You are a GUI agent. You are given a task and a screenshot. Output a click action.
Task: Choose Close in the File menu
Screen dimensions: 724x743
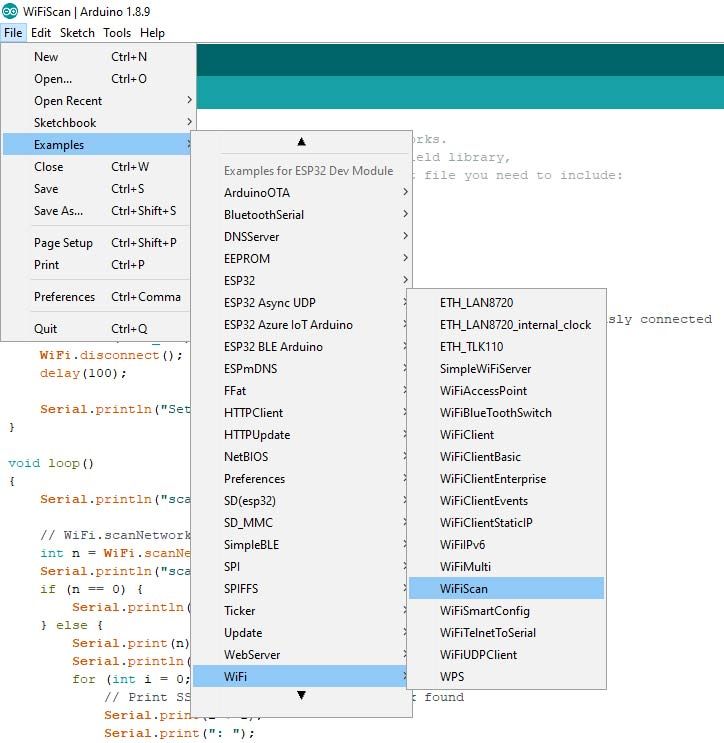tap(97, 167)
